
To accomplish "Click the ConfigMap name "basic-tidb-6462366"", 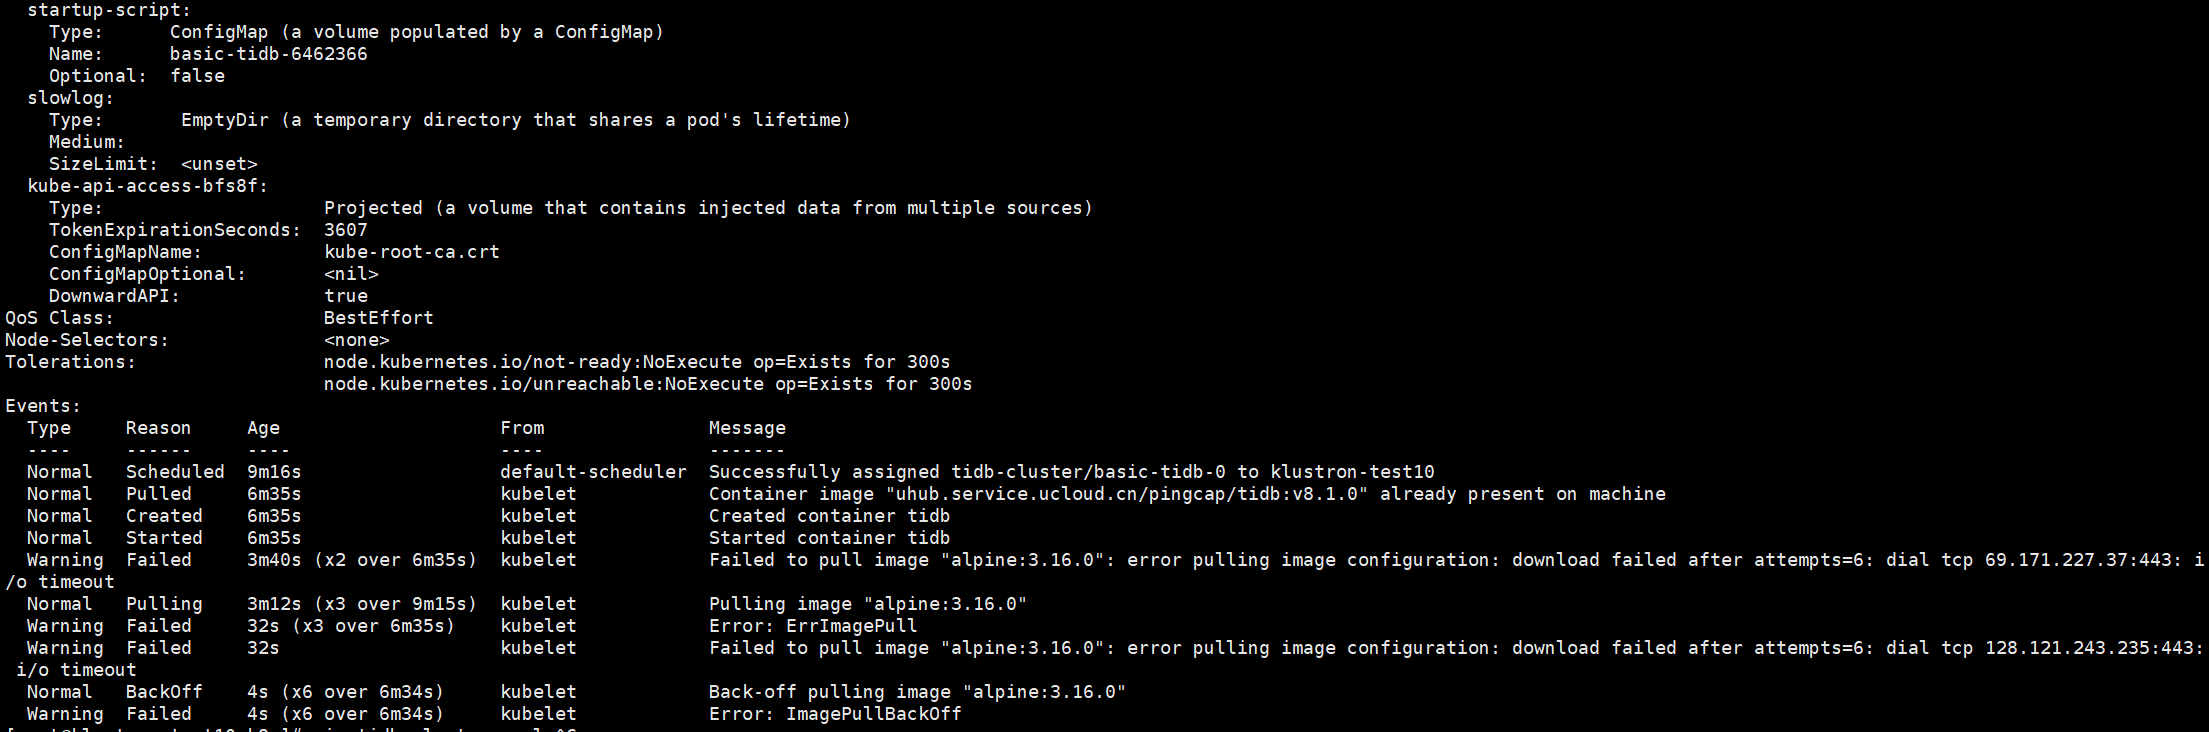I will tap(268, 54).
